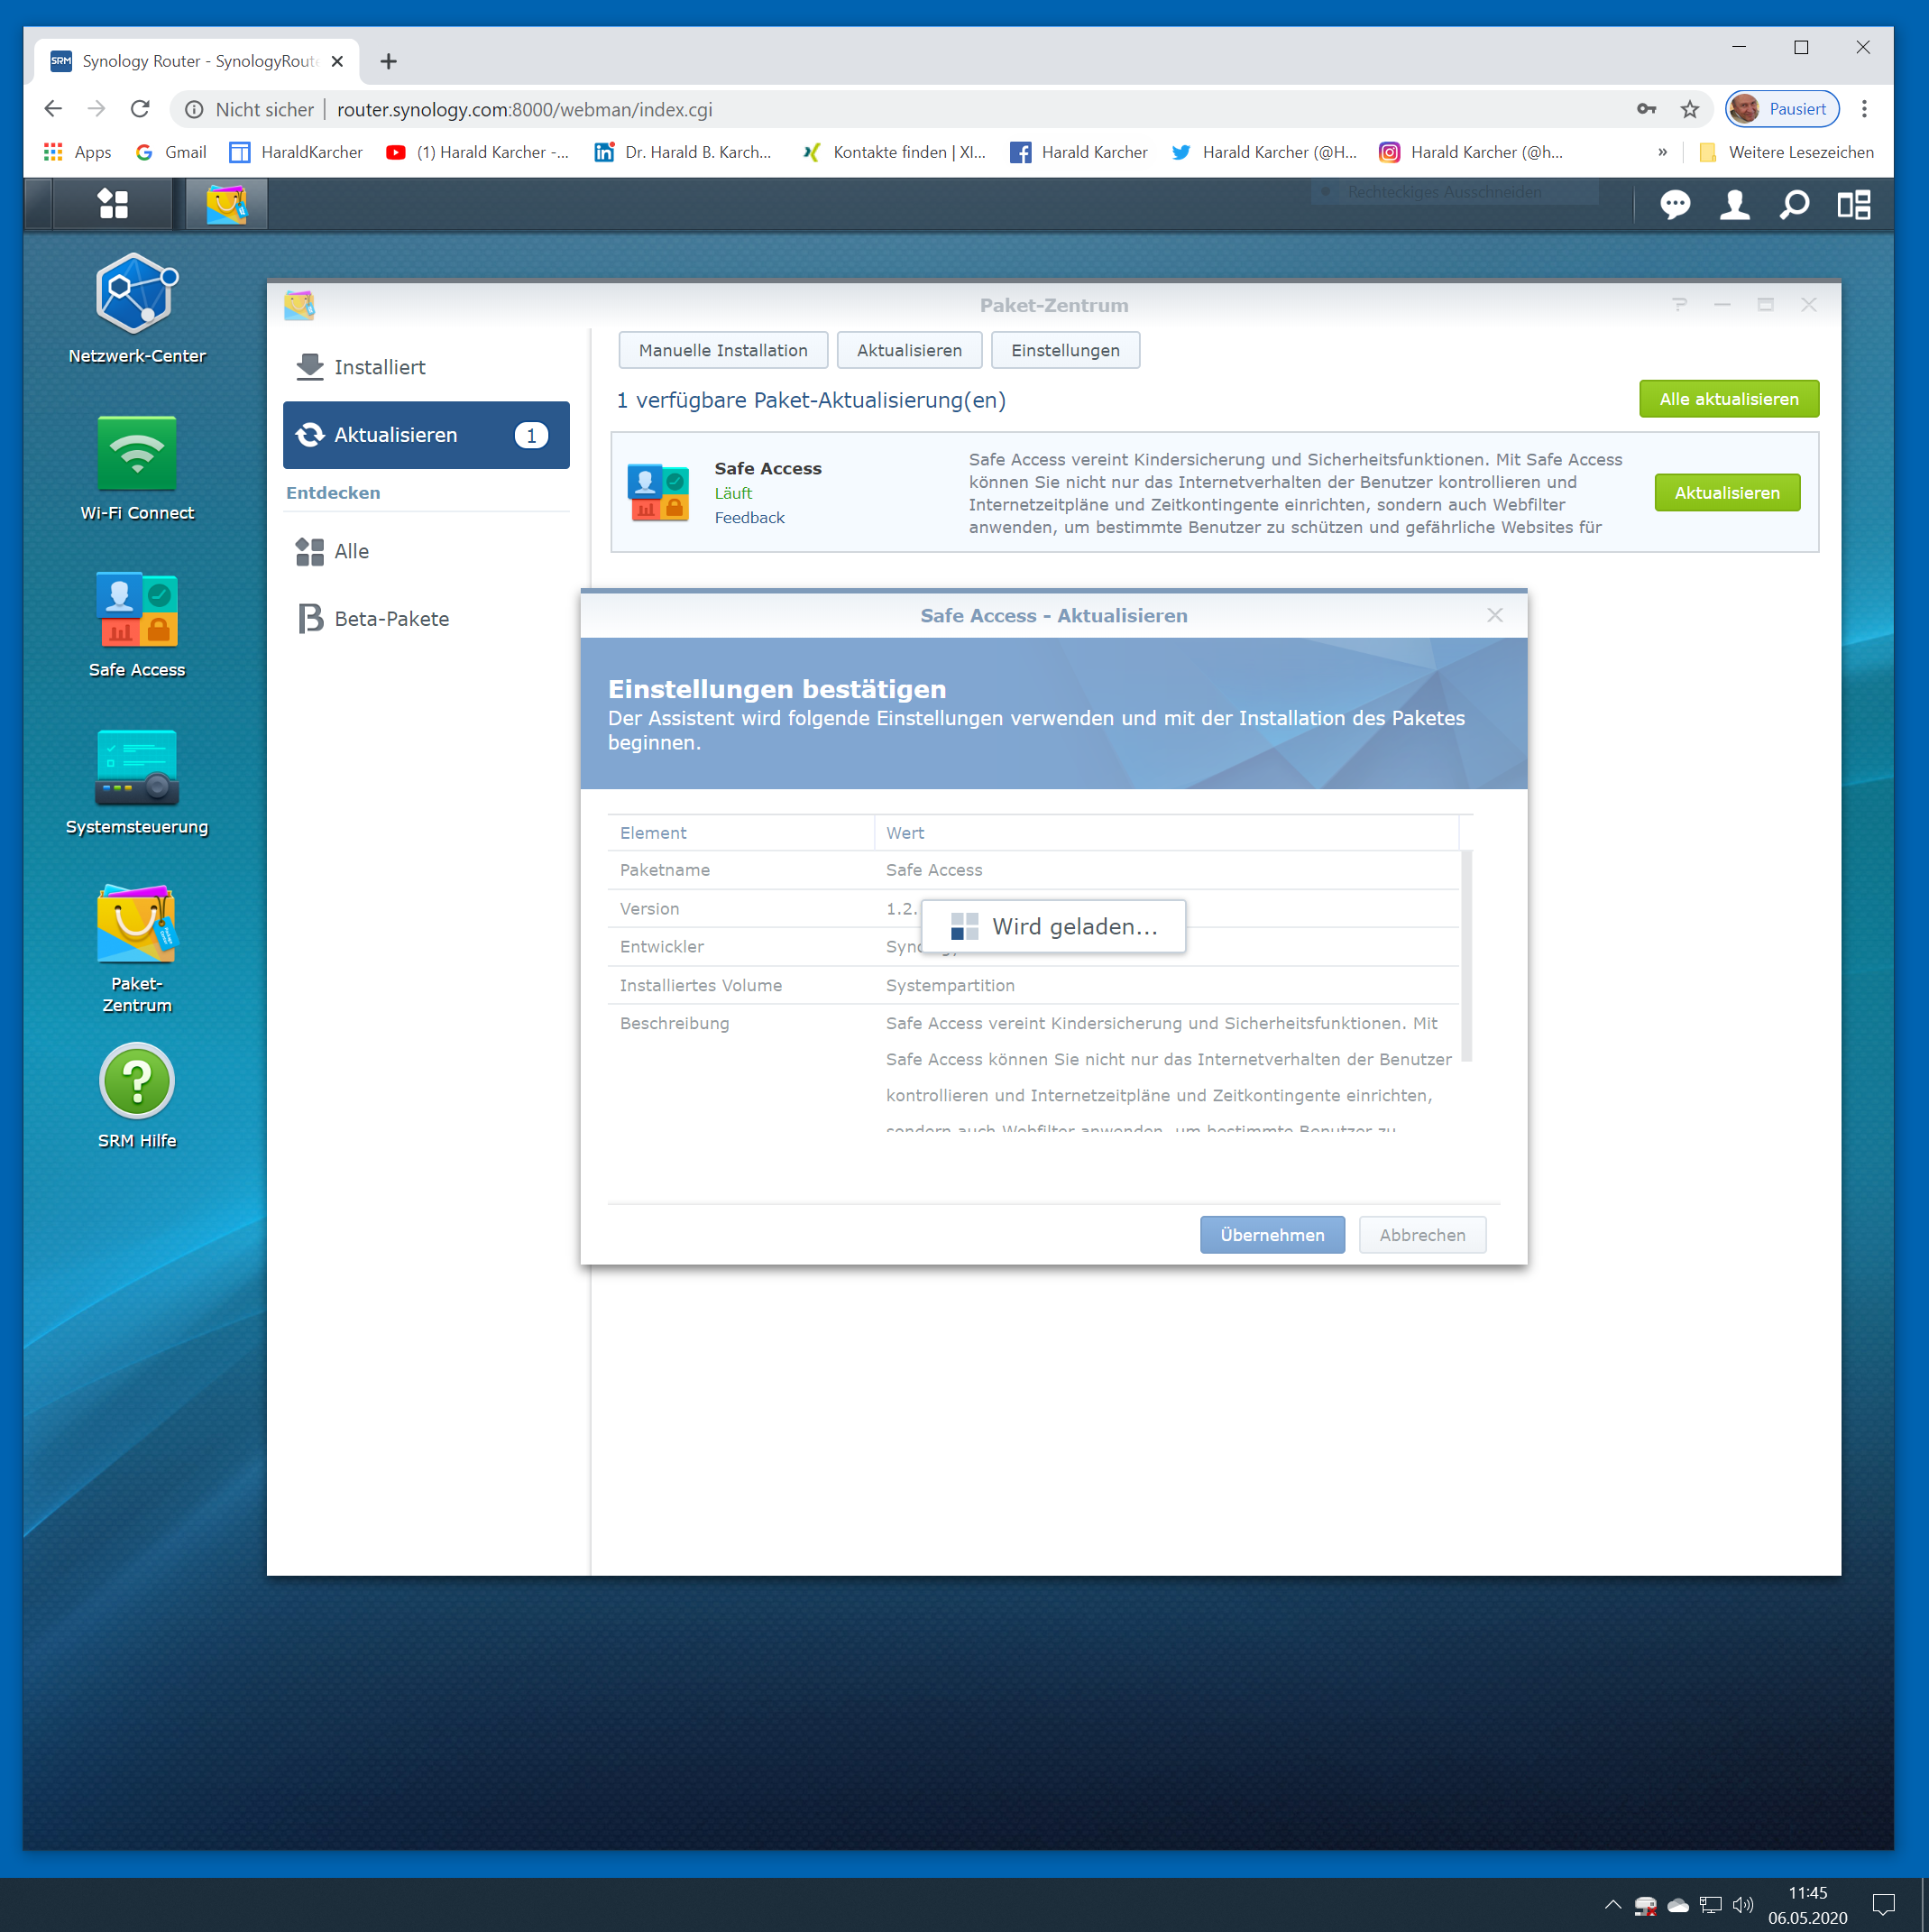Viewport: 1929px width, 1932px height.
Task: Open Feedback link for Safe Access
Action: [x=749, y=518]
